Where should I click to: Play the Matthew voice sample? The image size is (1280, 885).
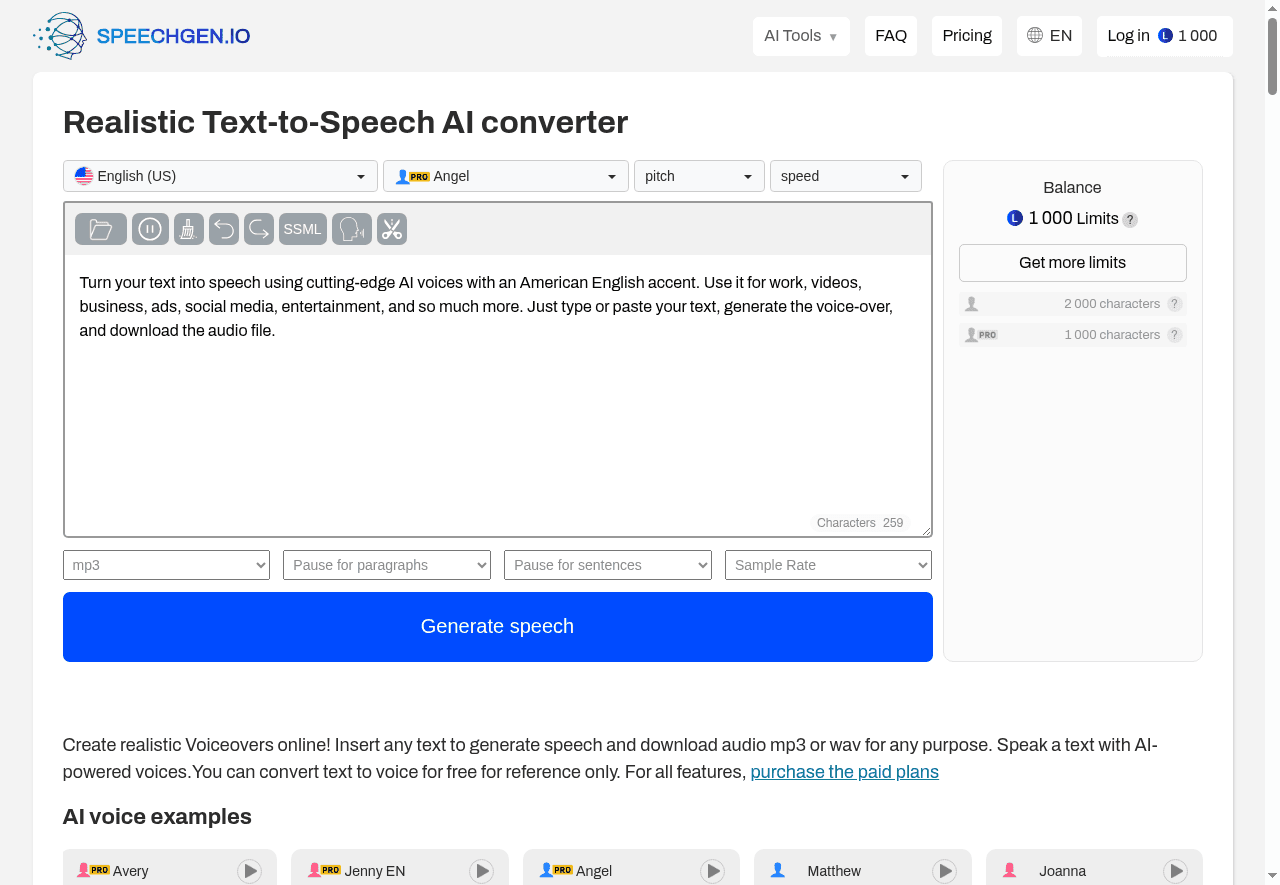(x=945, y=871)
